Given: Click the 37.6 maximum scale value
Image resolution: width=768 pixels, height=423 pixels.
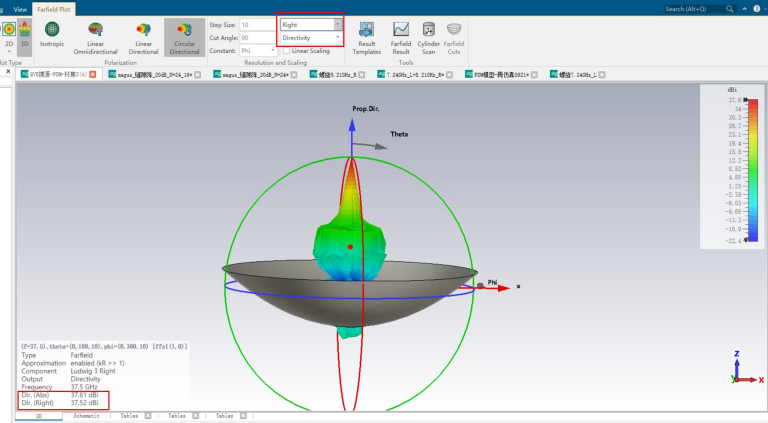Looking at the screenshot, I should click(735, 100).
